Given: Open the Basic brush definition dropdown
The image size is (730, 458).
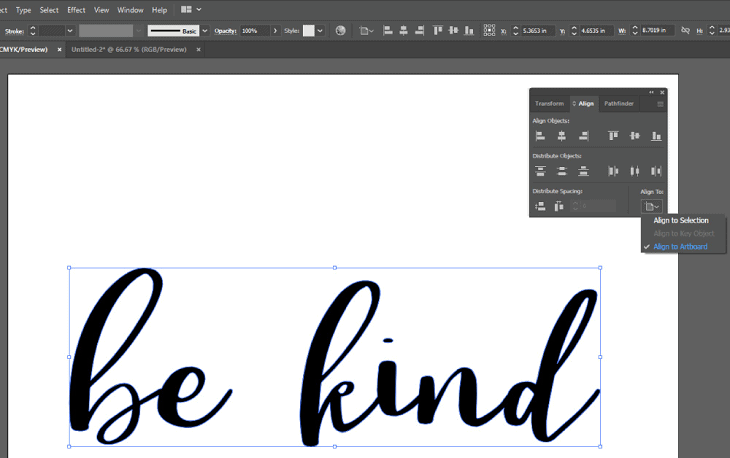Looking at the screenshot, I should point(205,31).
